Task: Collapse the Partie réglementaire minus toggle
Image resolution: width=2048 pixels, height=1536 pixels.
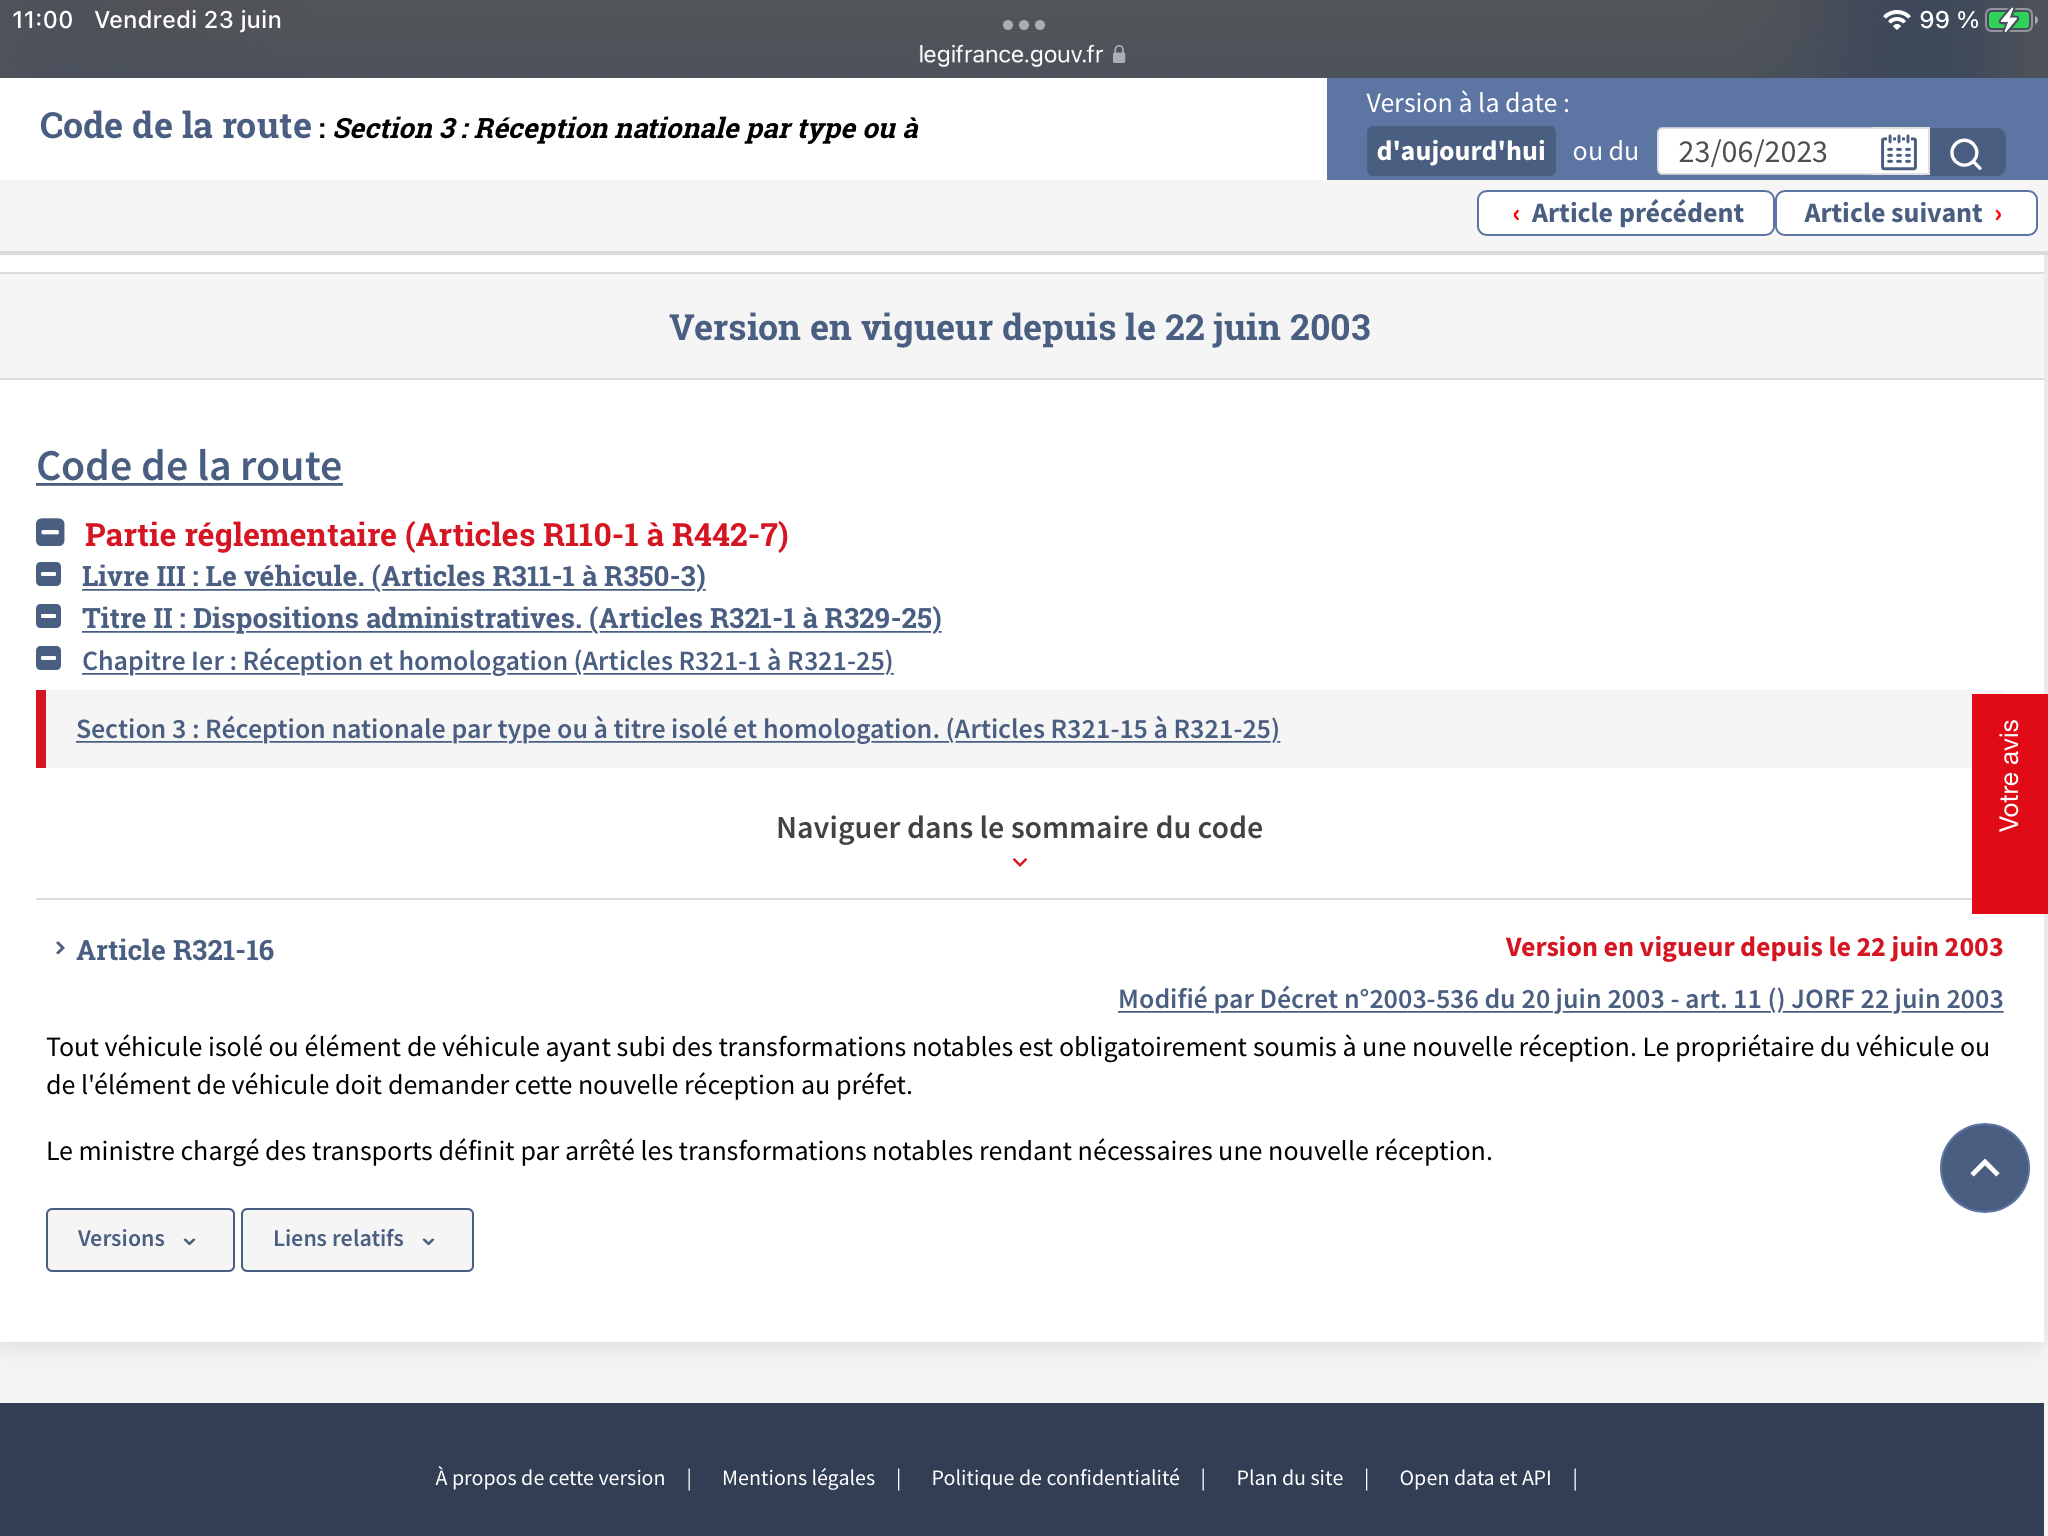Action: (50, 533)
